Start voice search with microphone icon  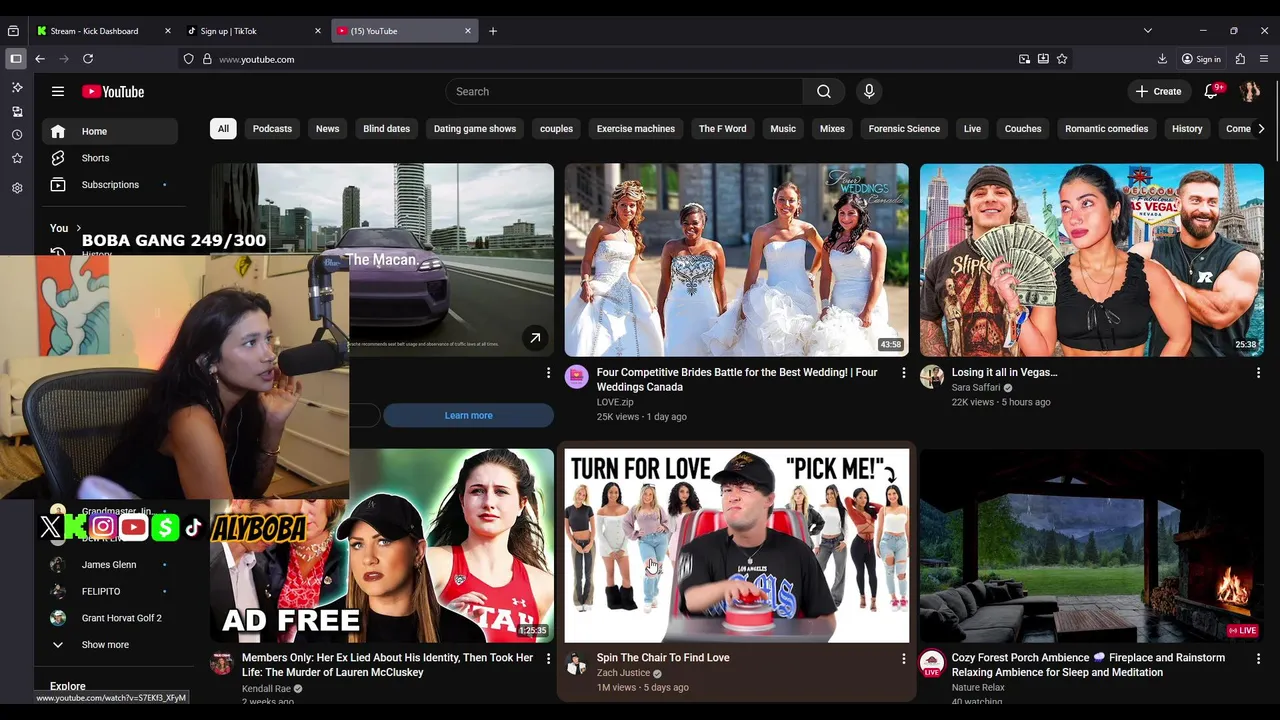(x=869, y=91)
